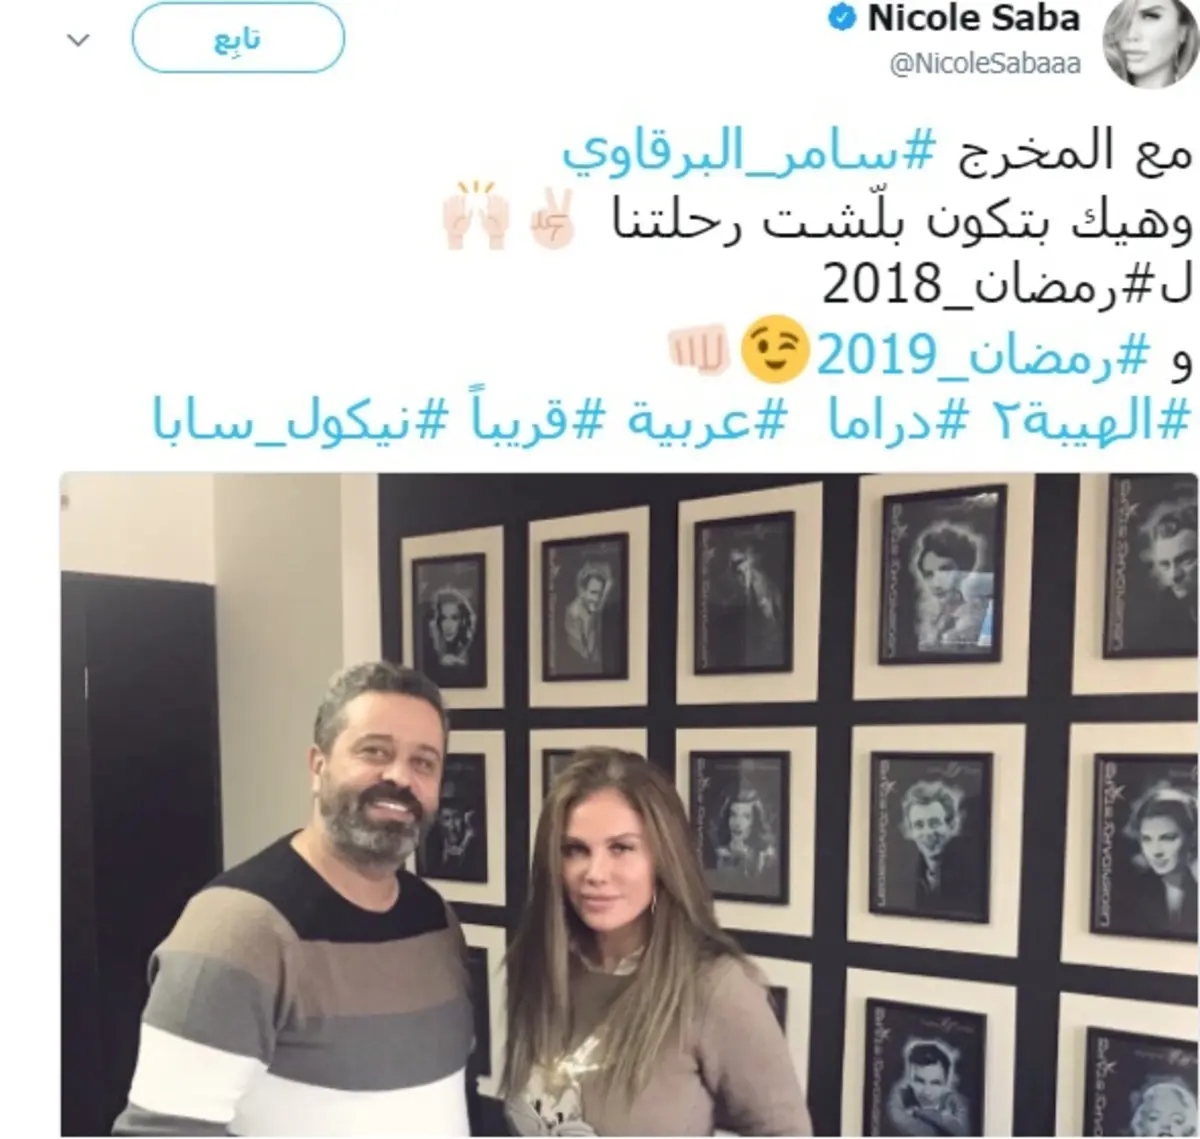Click the winking face emoji
The width and height of the screenshot is (1200, 1139).
pos(773,348)
